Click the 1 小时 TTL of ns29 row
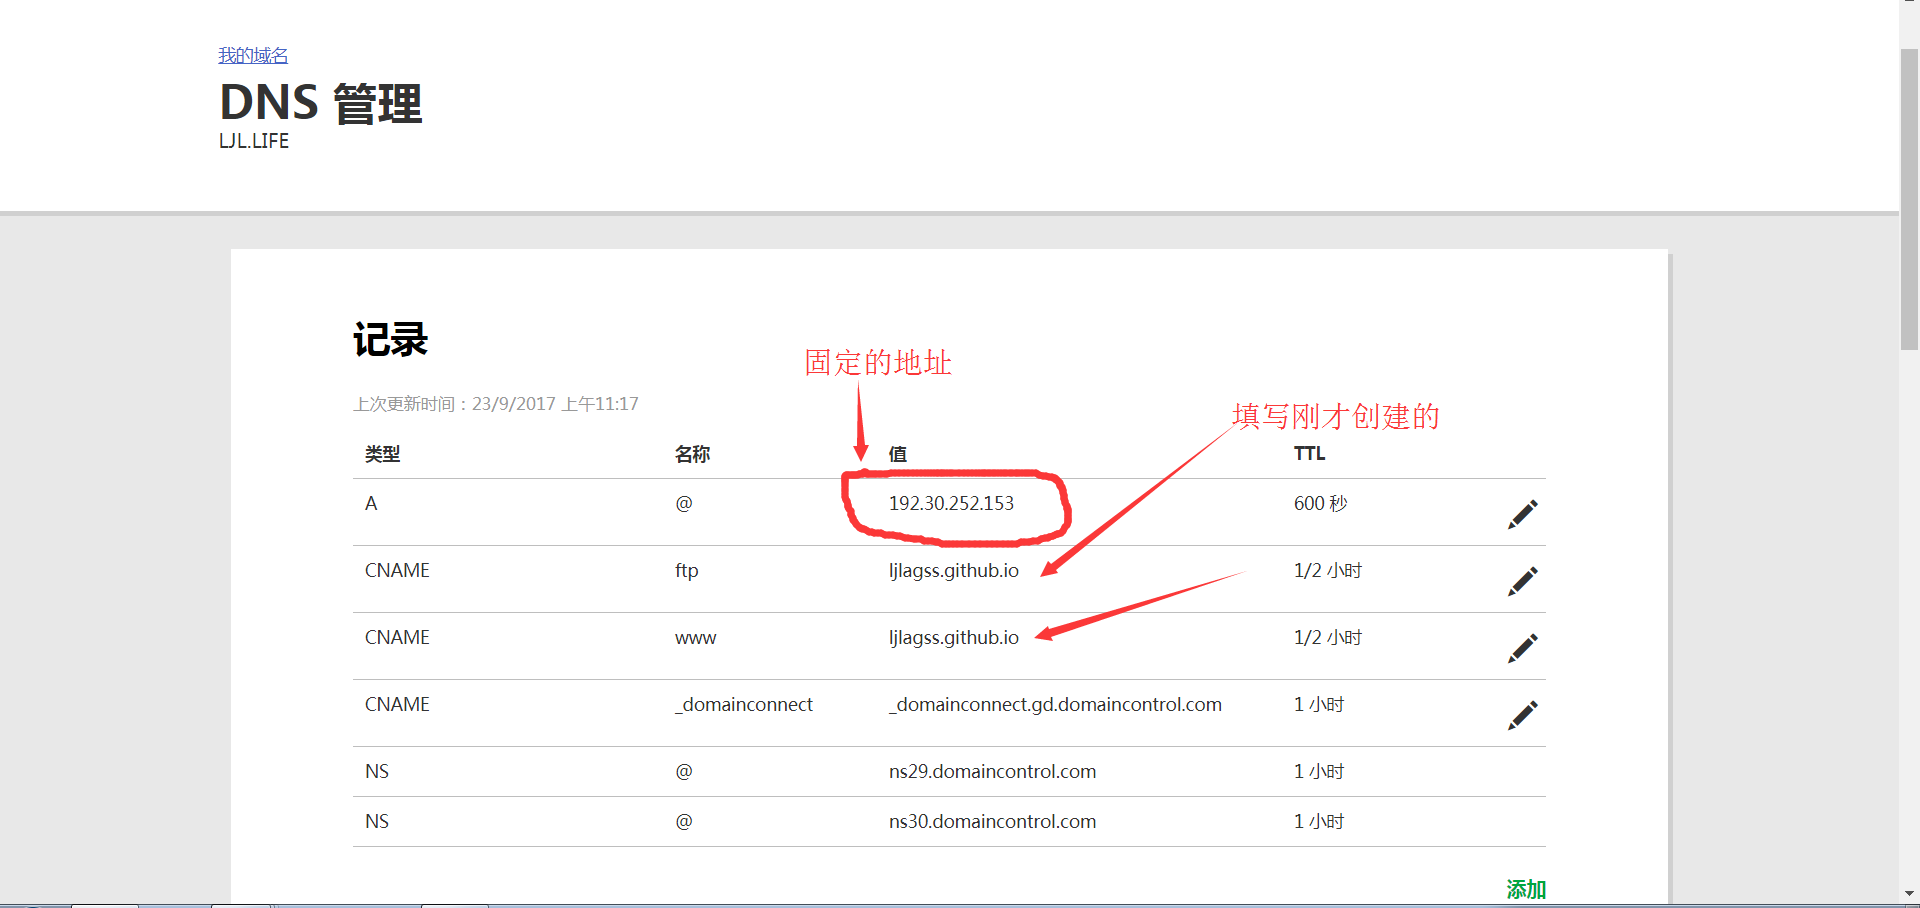The height and width of the screenshot is (908, 1920). [x=1318, y=771]
